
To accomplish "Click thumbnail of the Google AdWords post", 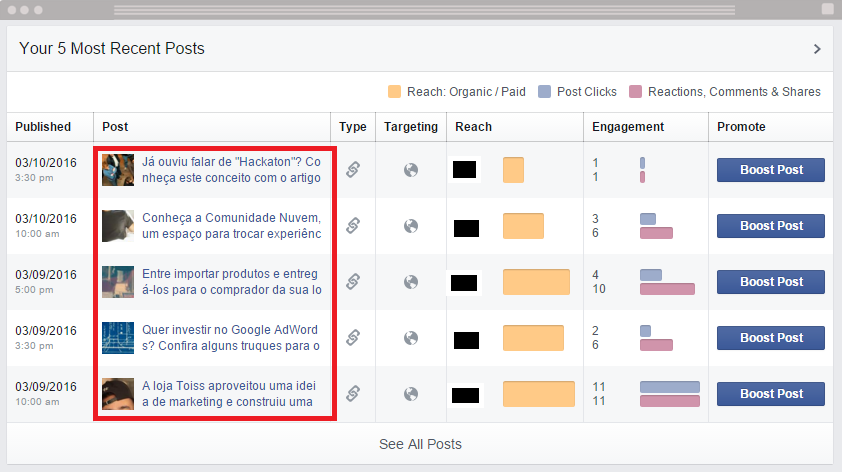I will [x=118, y=338].
